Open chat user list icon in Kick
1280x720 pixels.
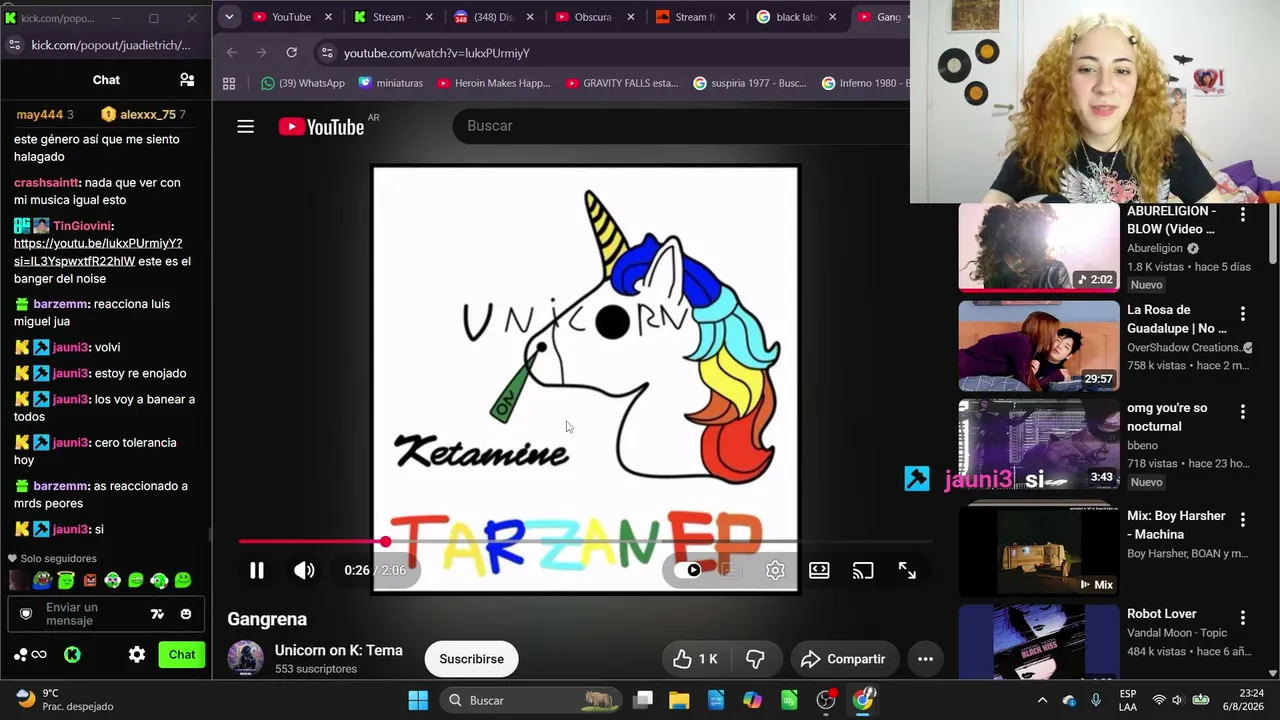coord(187,80)
